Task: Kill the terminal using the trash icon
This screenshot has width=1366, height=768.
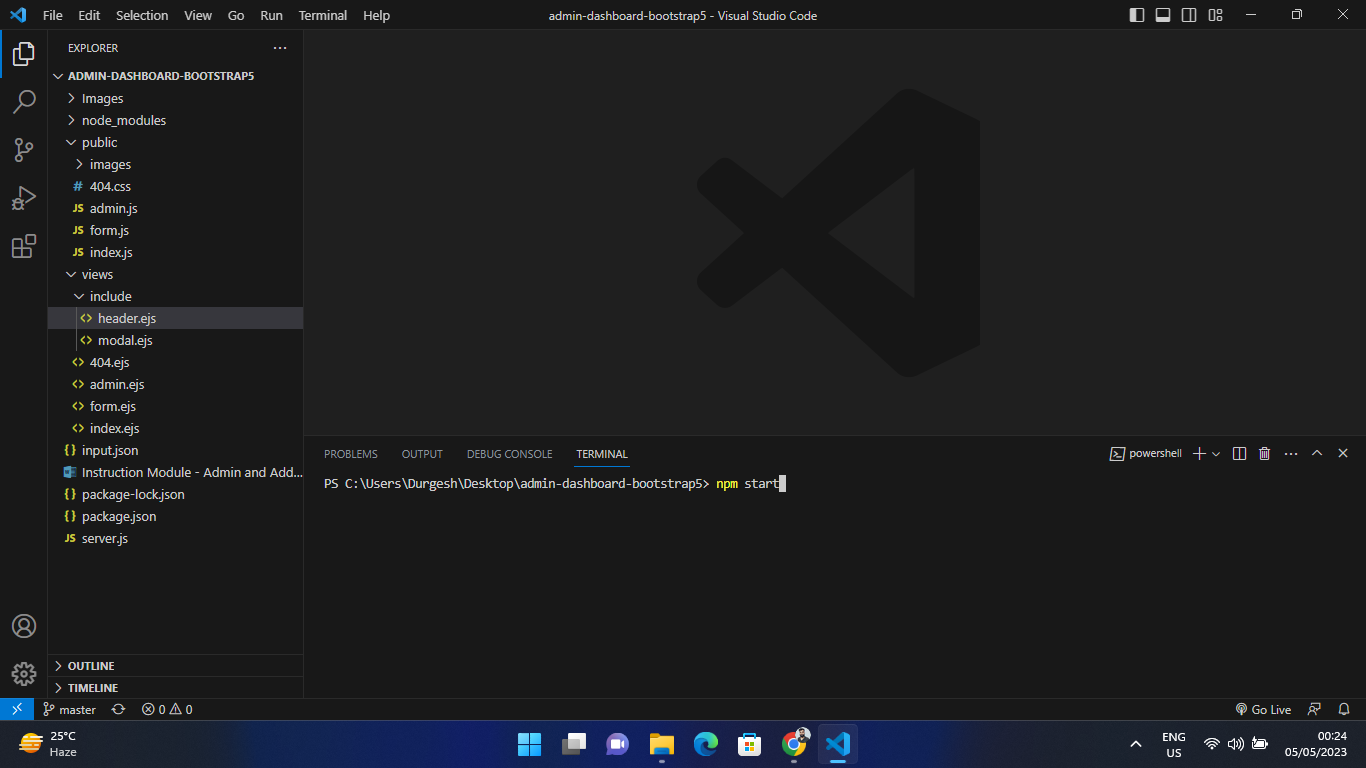Action: click(1263, 453)
